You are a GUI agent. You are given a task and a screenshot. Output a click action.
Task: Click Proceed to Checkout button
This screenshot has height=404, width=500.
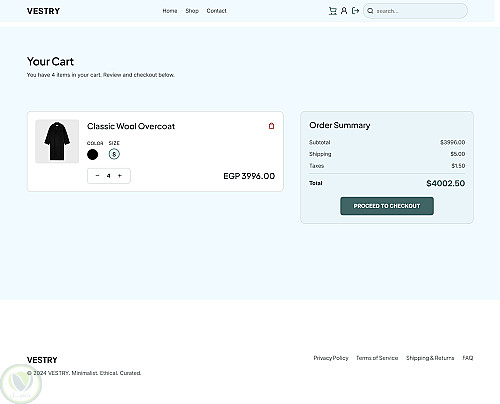[x=387, y=206]
